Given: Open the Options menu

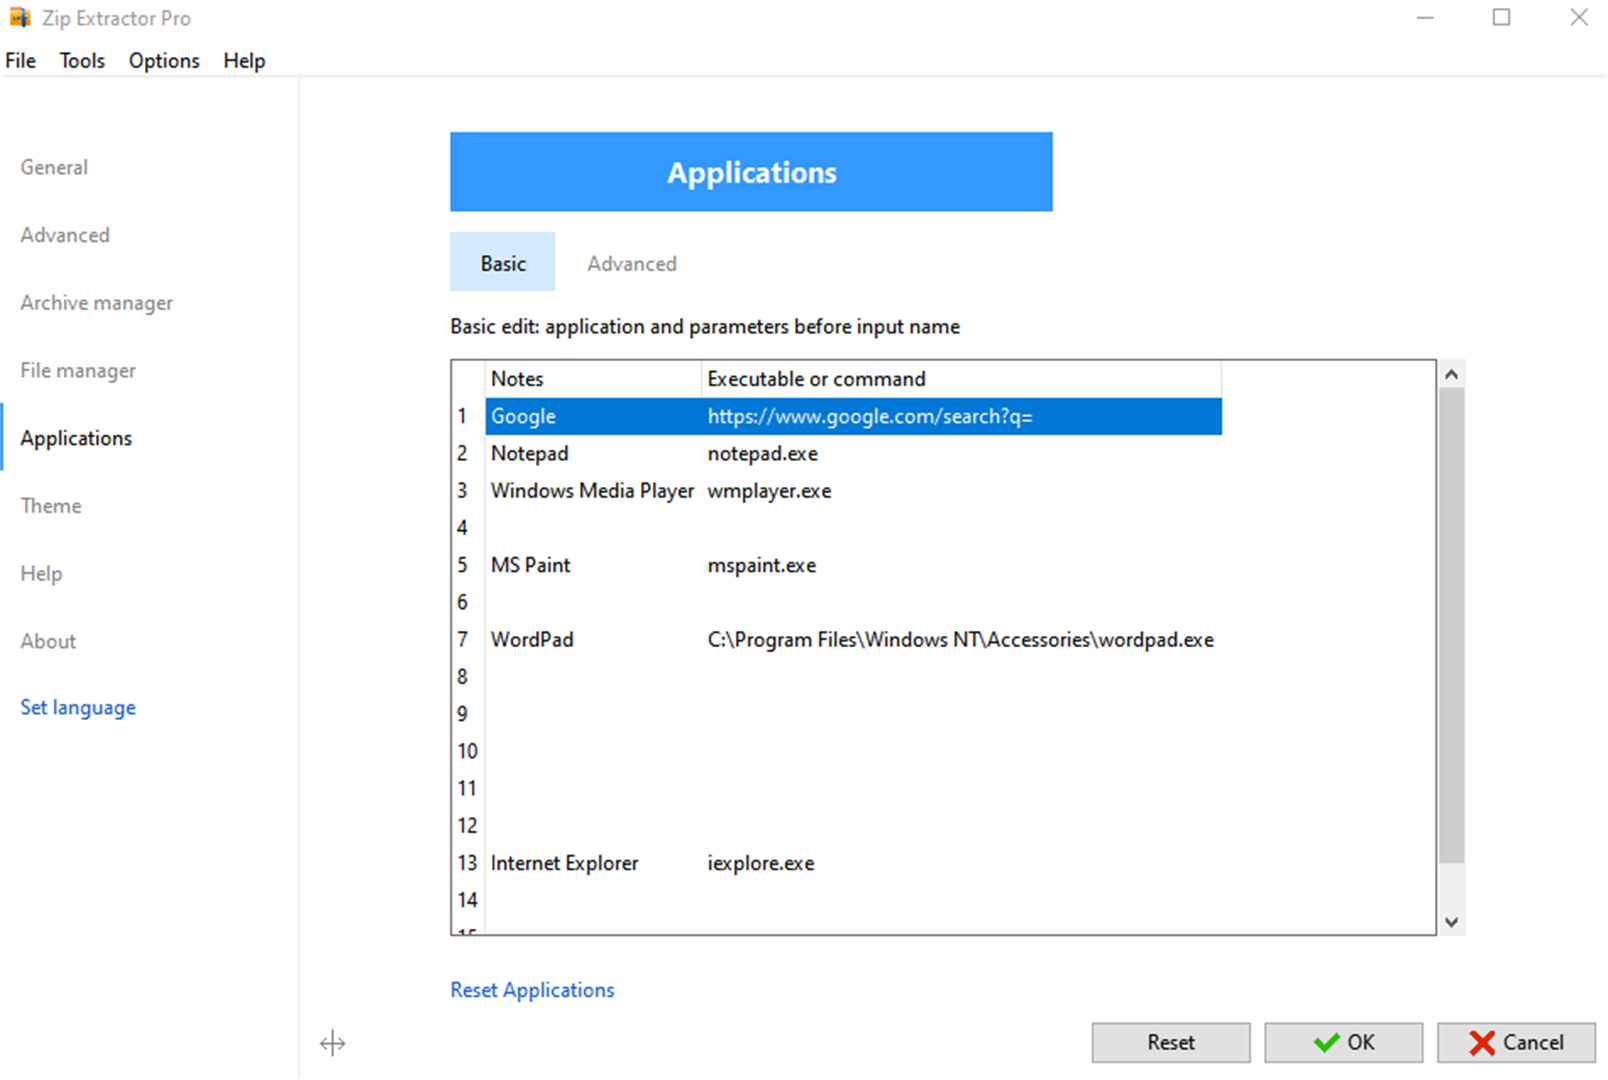Looking at the screenshot, I should click(163, 60).
